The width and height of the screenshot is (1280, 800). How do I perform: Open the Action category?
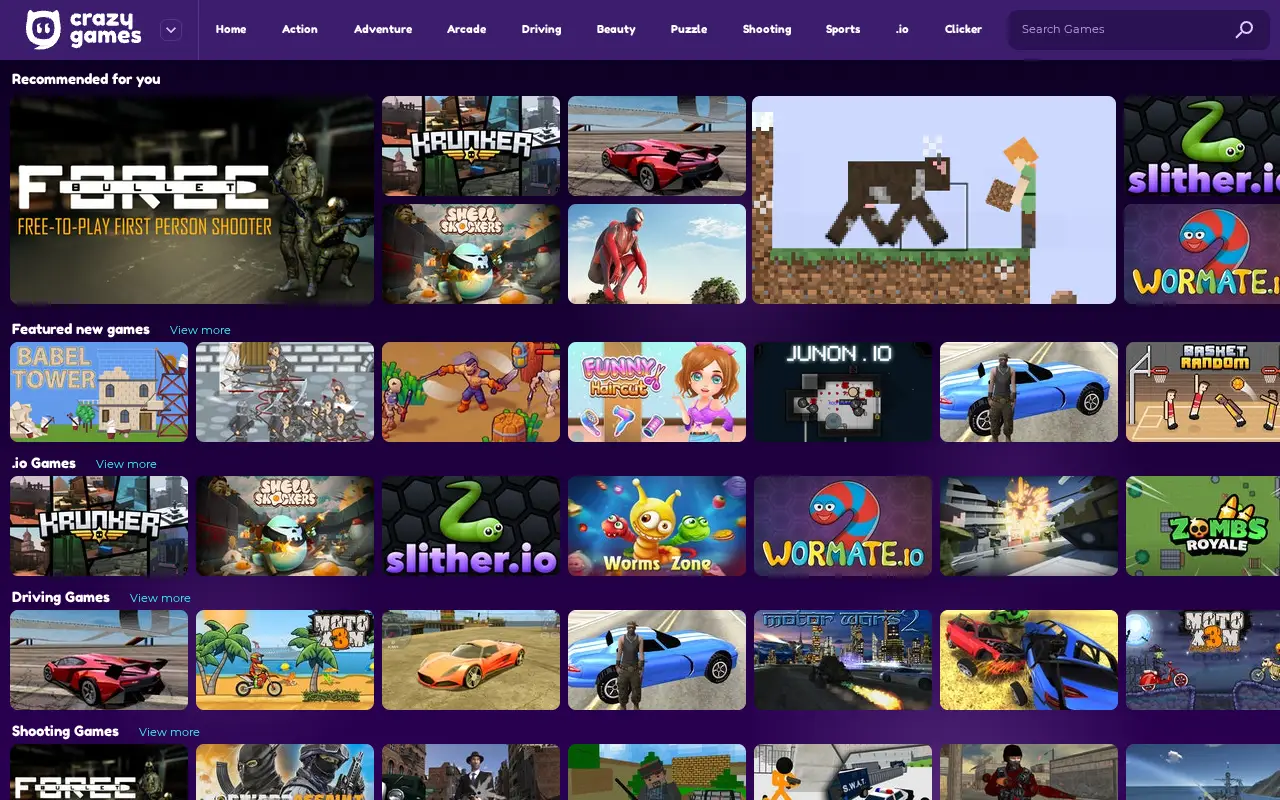300,29
